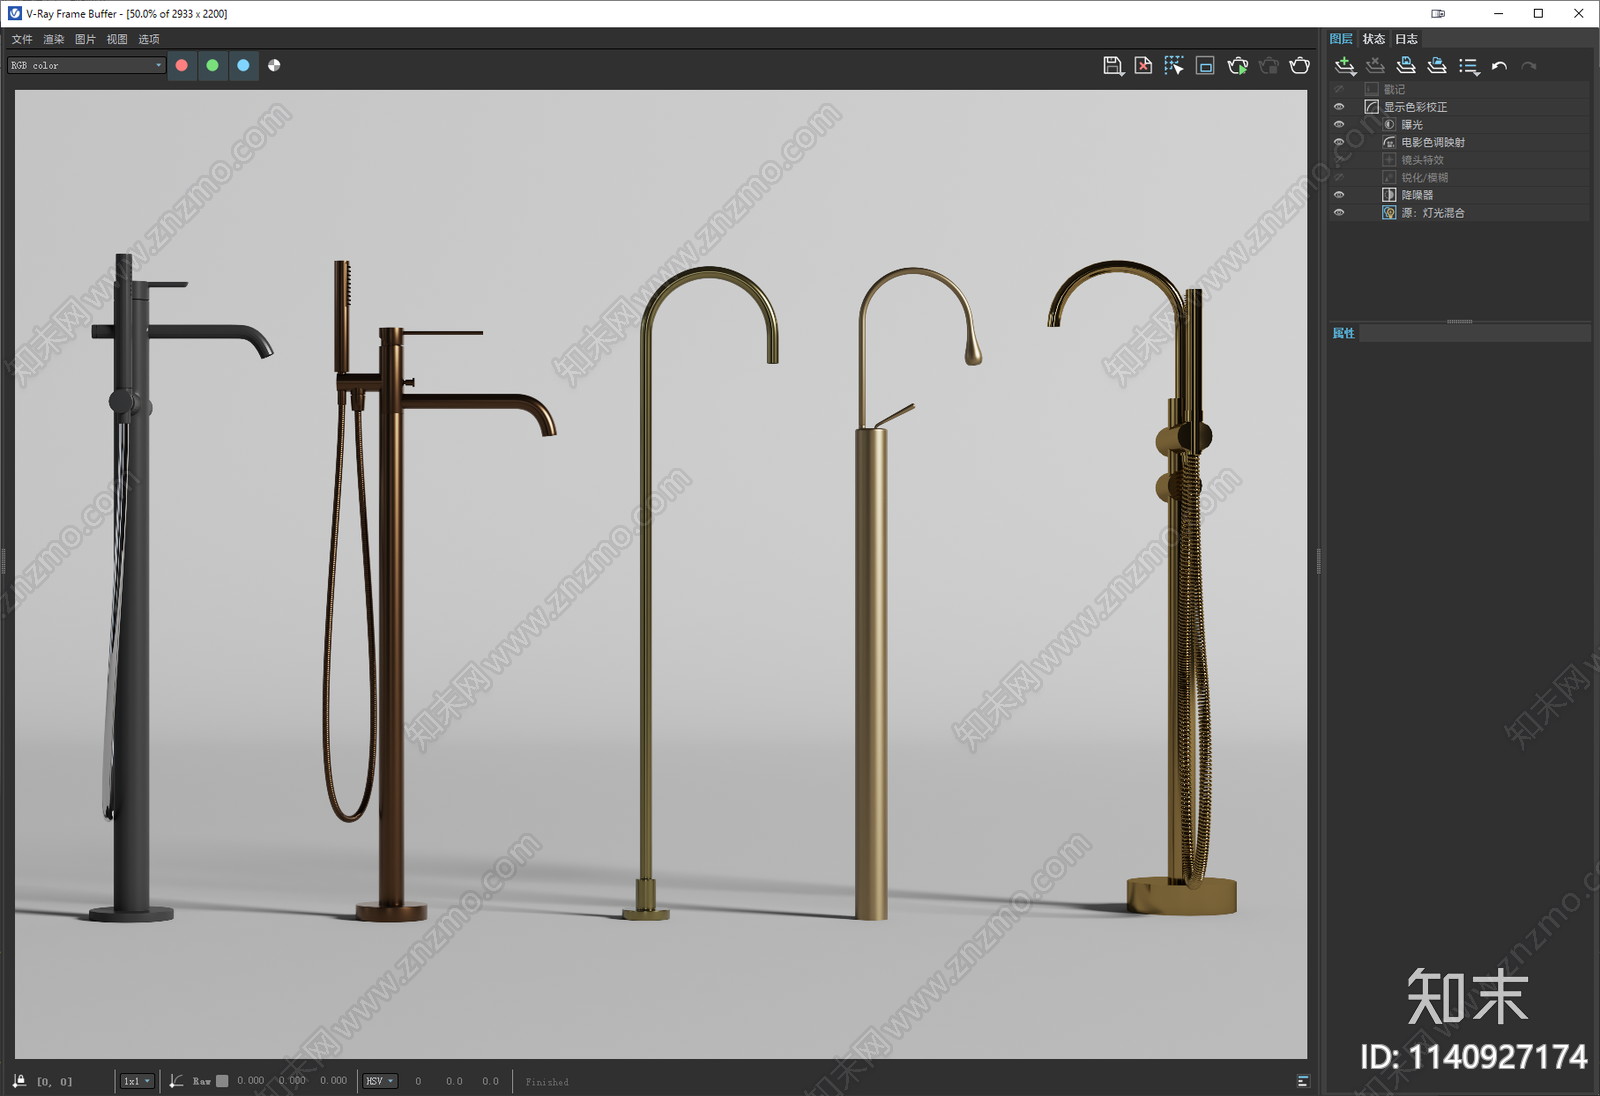Create a new layer in the Layers panel

click(x=1345, y=66)
